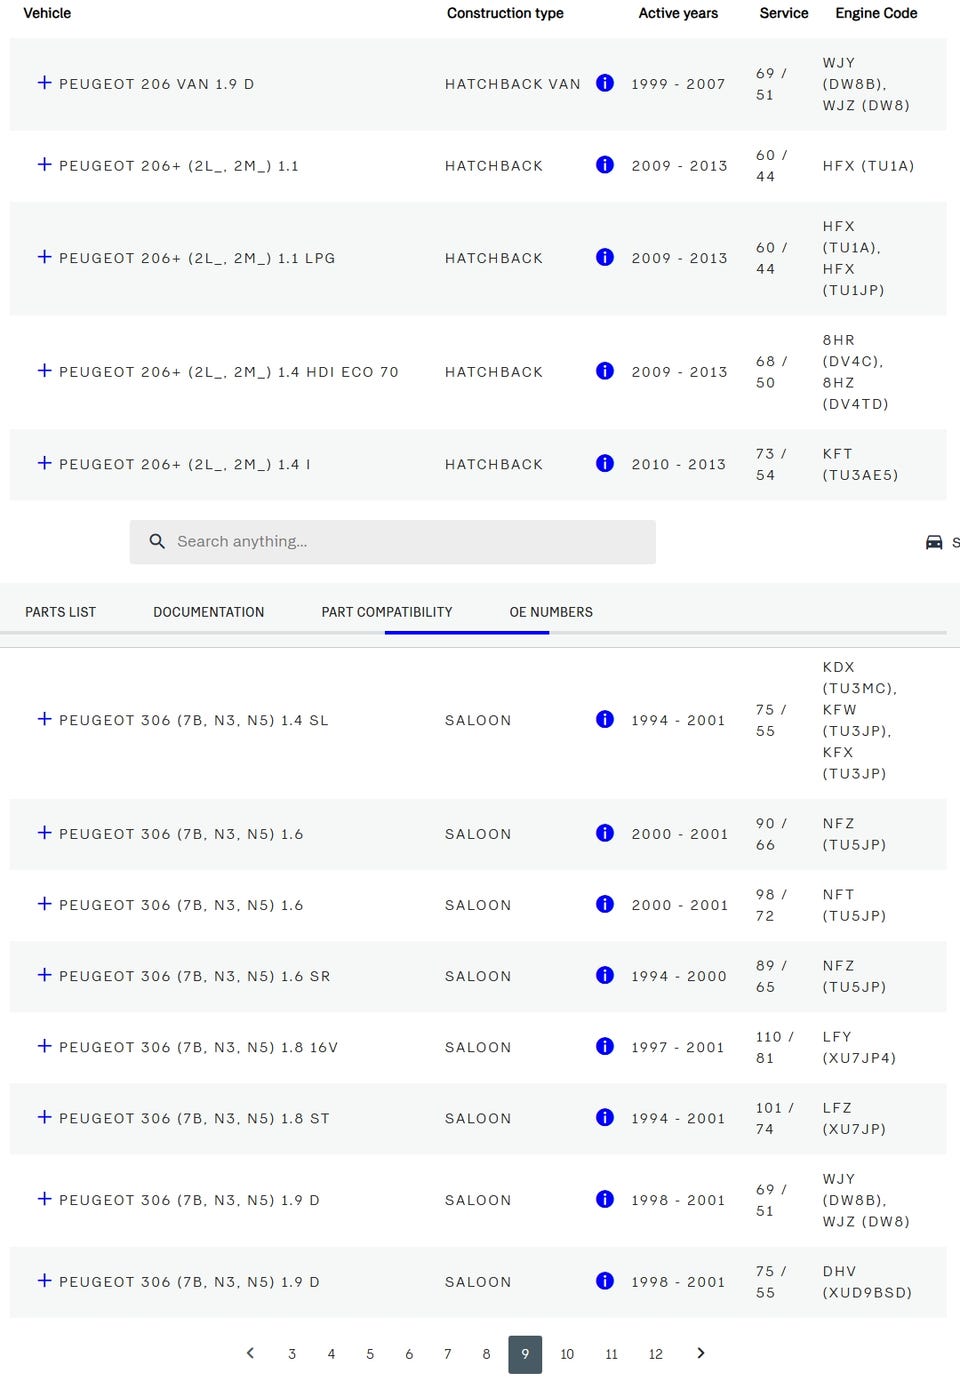This screenshot has height=1381, width=960.
Task: Jump to page 5
Action: click(x=370, y=1354)
